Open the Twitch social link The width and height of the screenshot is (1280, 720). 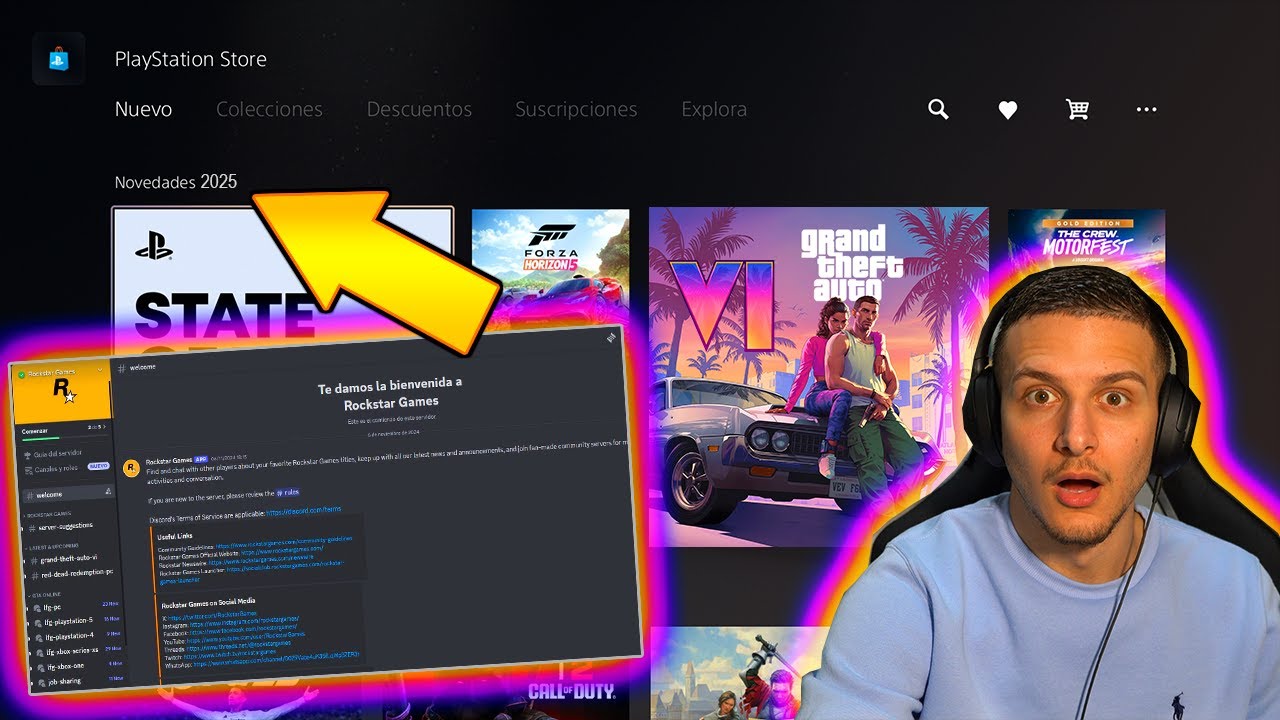(x=230, y=654)
